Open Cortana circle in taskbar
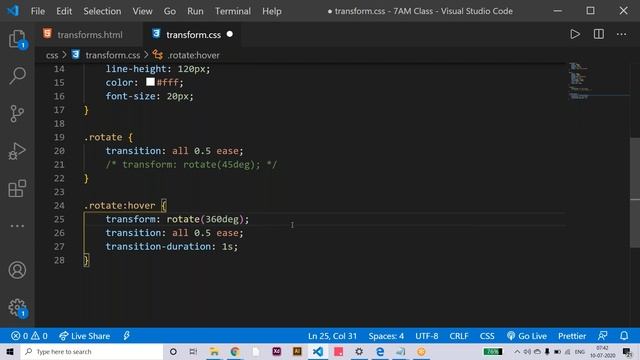The image size is (640, 360). tap(173, 351)
